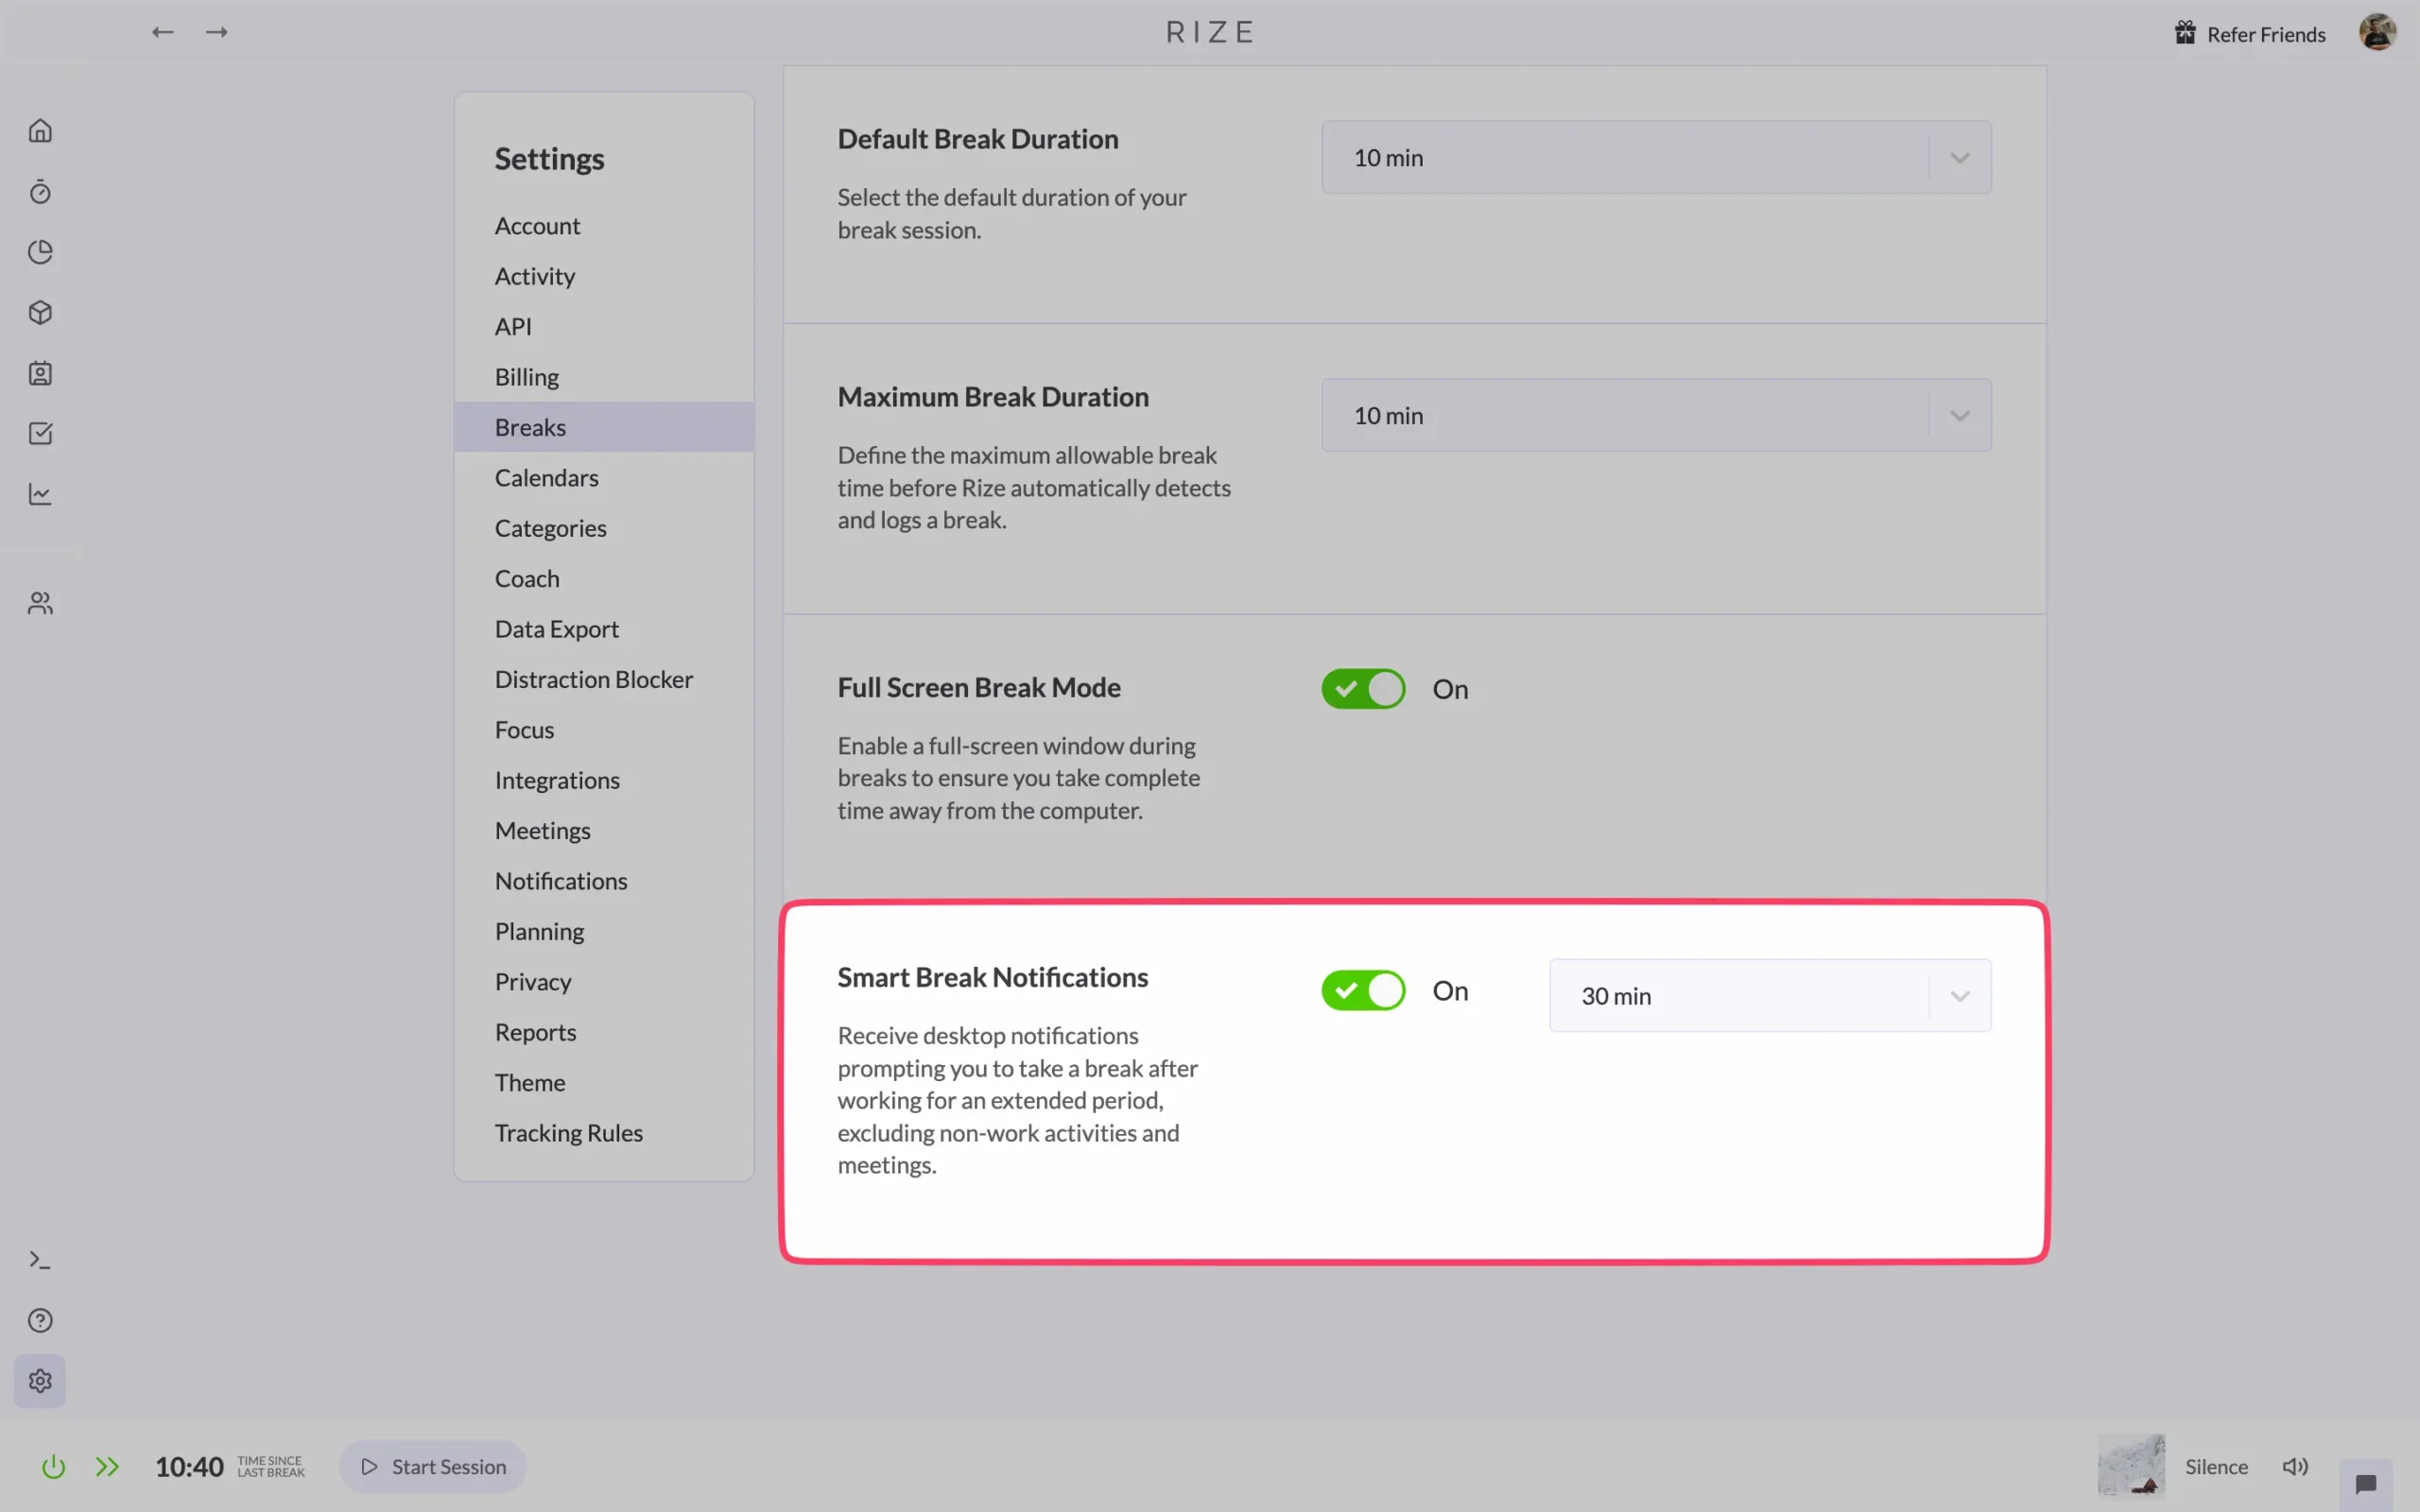Viewport: 2420px width, 1512px height.
Task: Click the 10:40 time since last break
Action: pyautogui.click(x=189, y=1467)
